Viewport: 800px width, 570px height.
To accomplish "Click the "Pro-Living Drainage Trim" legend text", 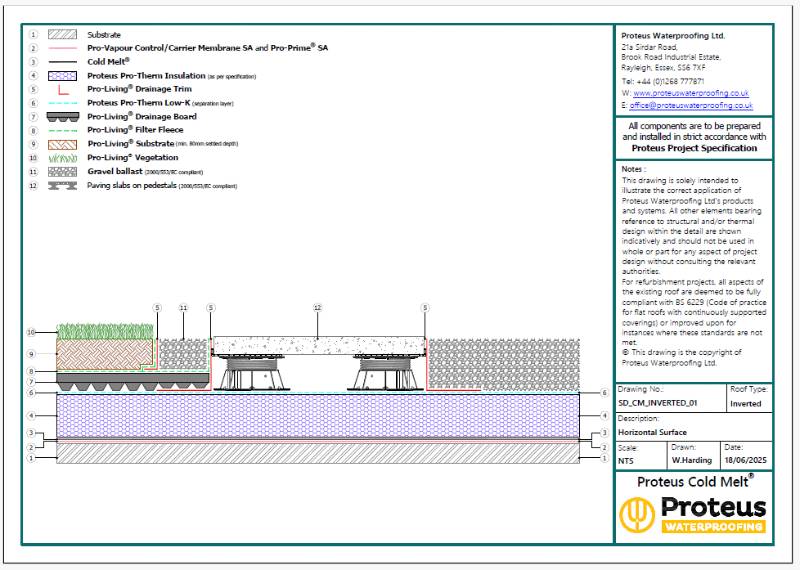I will pyautogui.click(x=139, y=89).
